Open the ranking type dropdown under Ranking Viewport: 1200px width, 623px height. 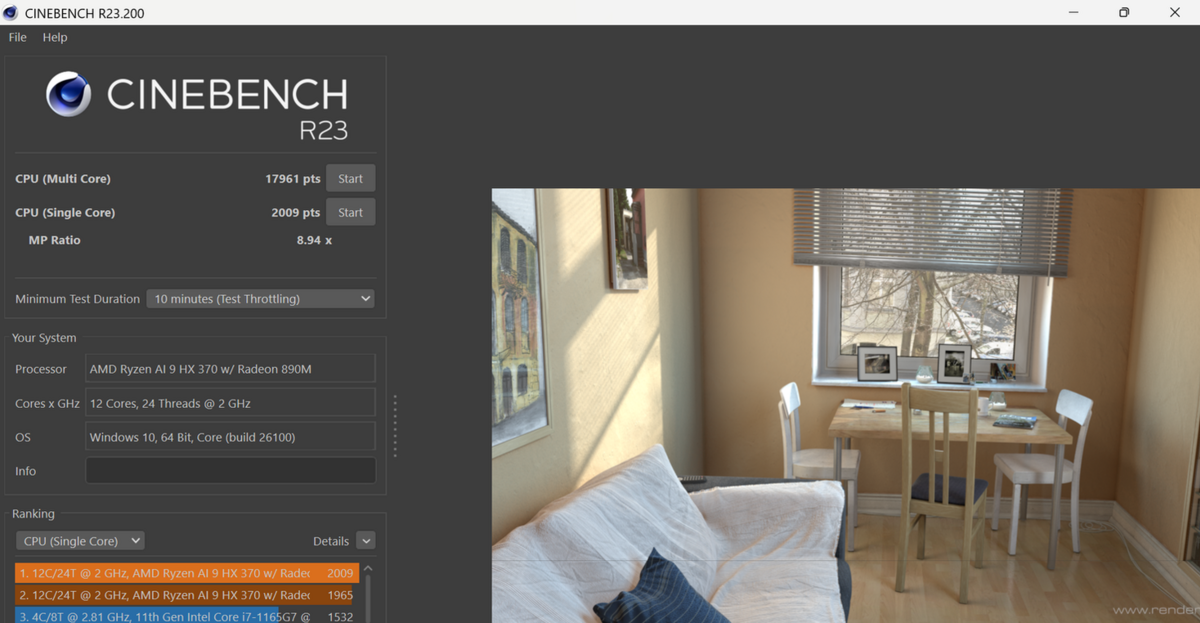80,541
